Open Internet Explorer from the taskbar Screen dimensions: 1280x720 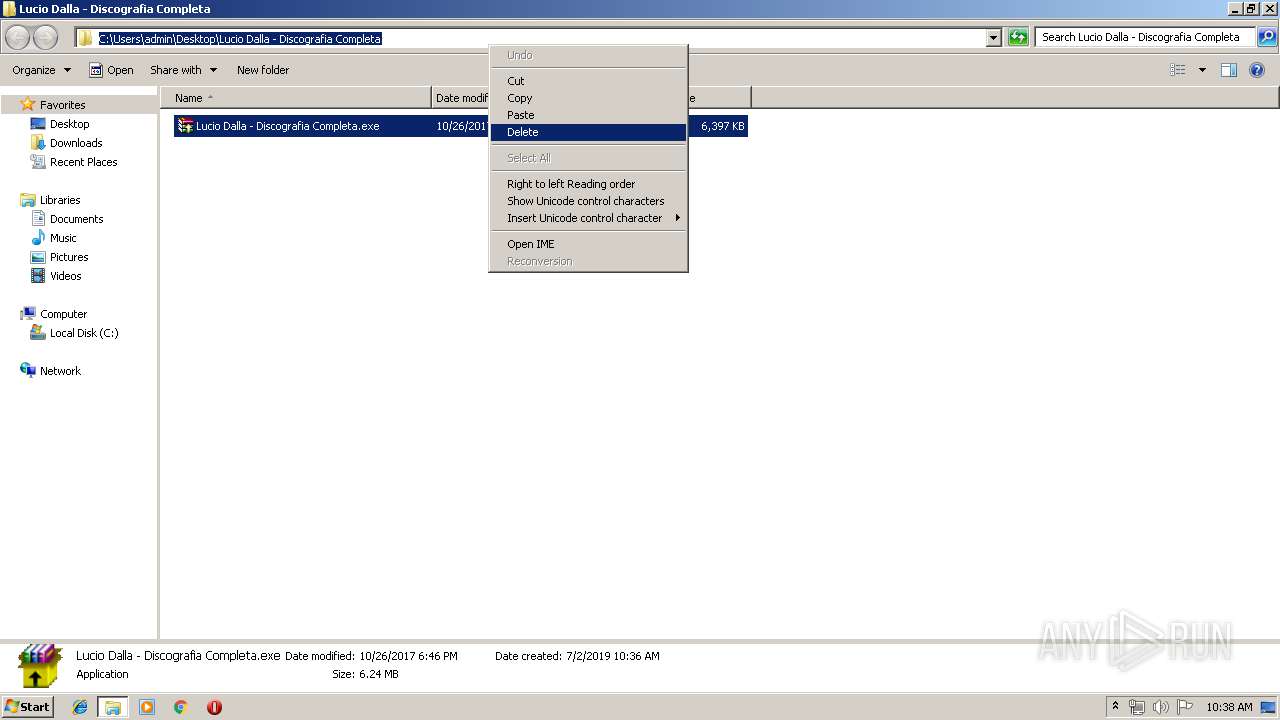[x=80, y=707]
